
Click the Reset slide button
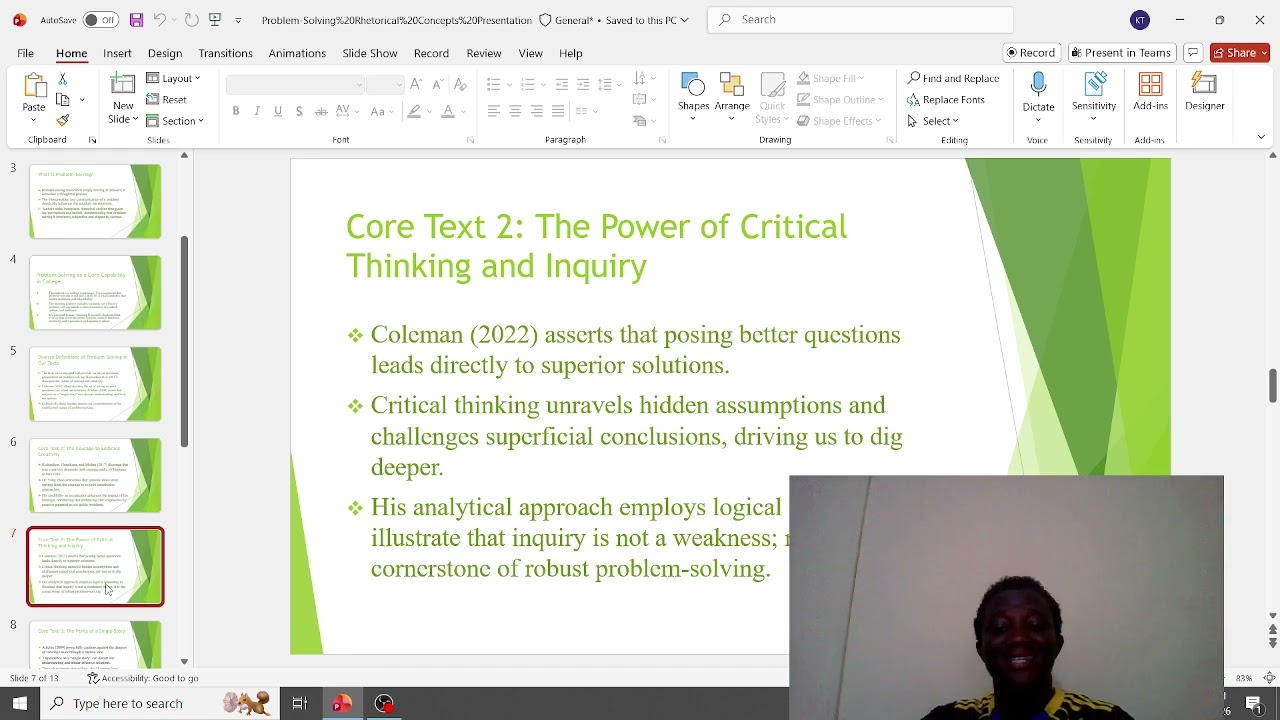coord(166,100)
